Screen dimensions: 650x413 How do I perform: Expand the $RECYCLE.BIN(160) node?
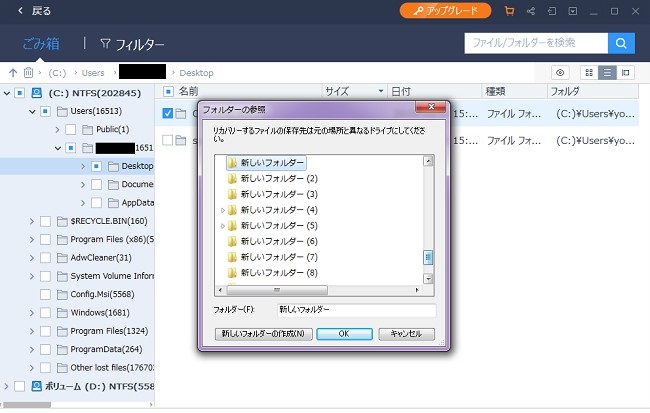(32, 221)
